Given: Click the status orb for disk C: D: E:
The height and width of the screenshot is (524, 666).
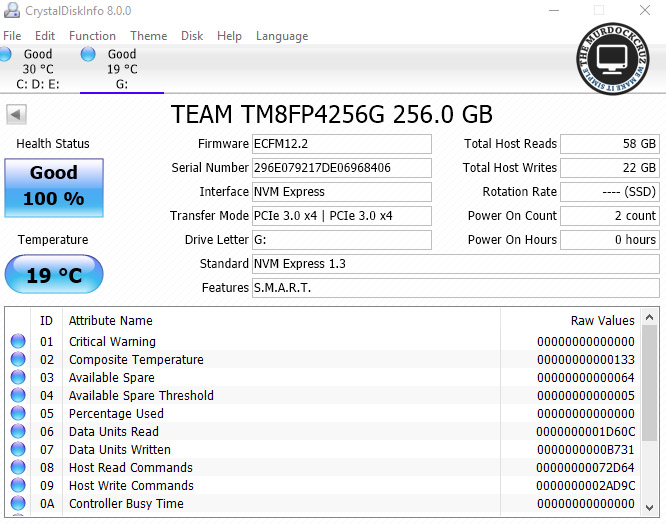Looking at the screenshot, I should point(5,54).
